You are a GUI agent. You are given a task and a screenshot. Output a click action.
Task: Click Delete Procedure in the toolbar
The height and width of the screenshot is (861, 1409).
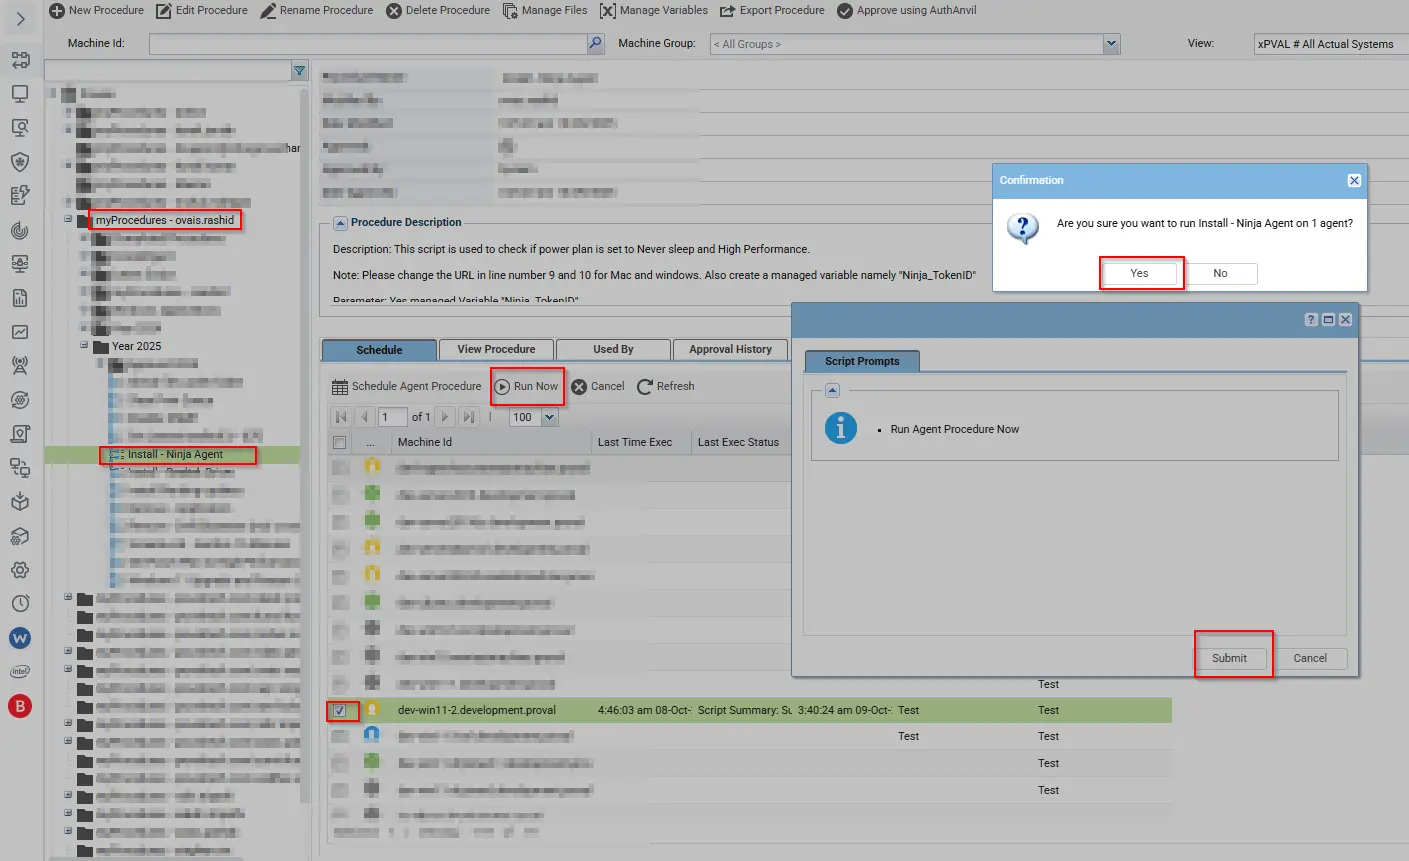(438, 10)
